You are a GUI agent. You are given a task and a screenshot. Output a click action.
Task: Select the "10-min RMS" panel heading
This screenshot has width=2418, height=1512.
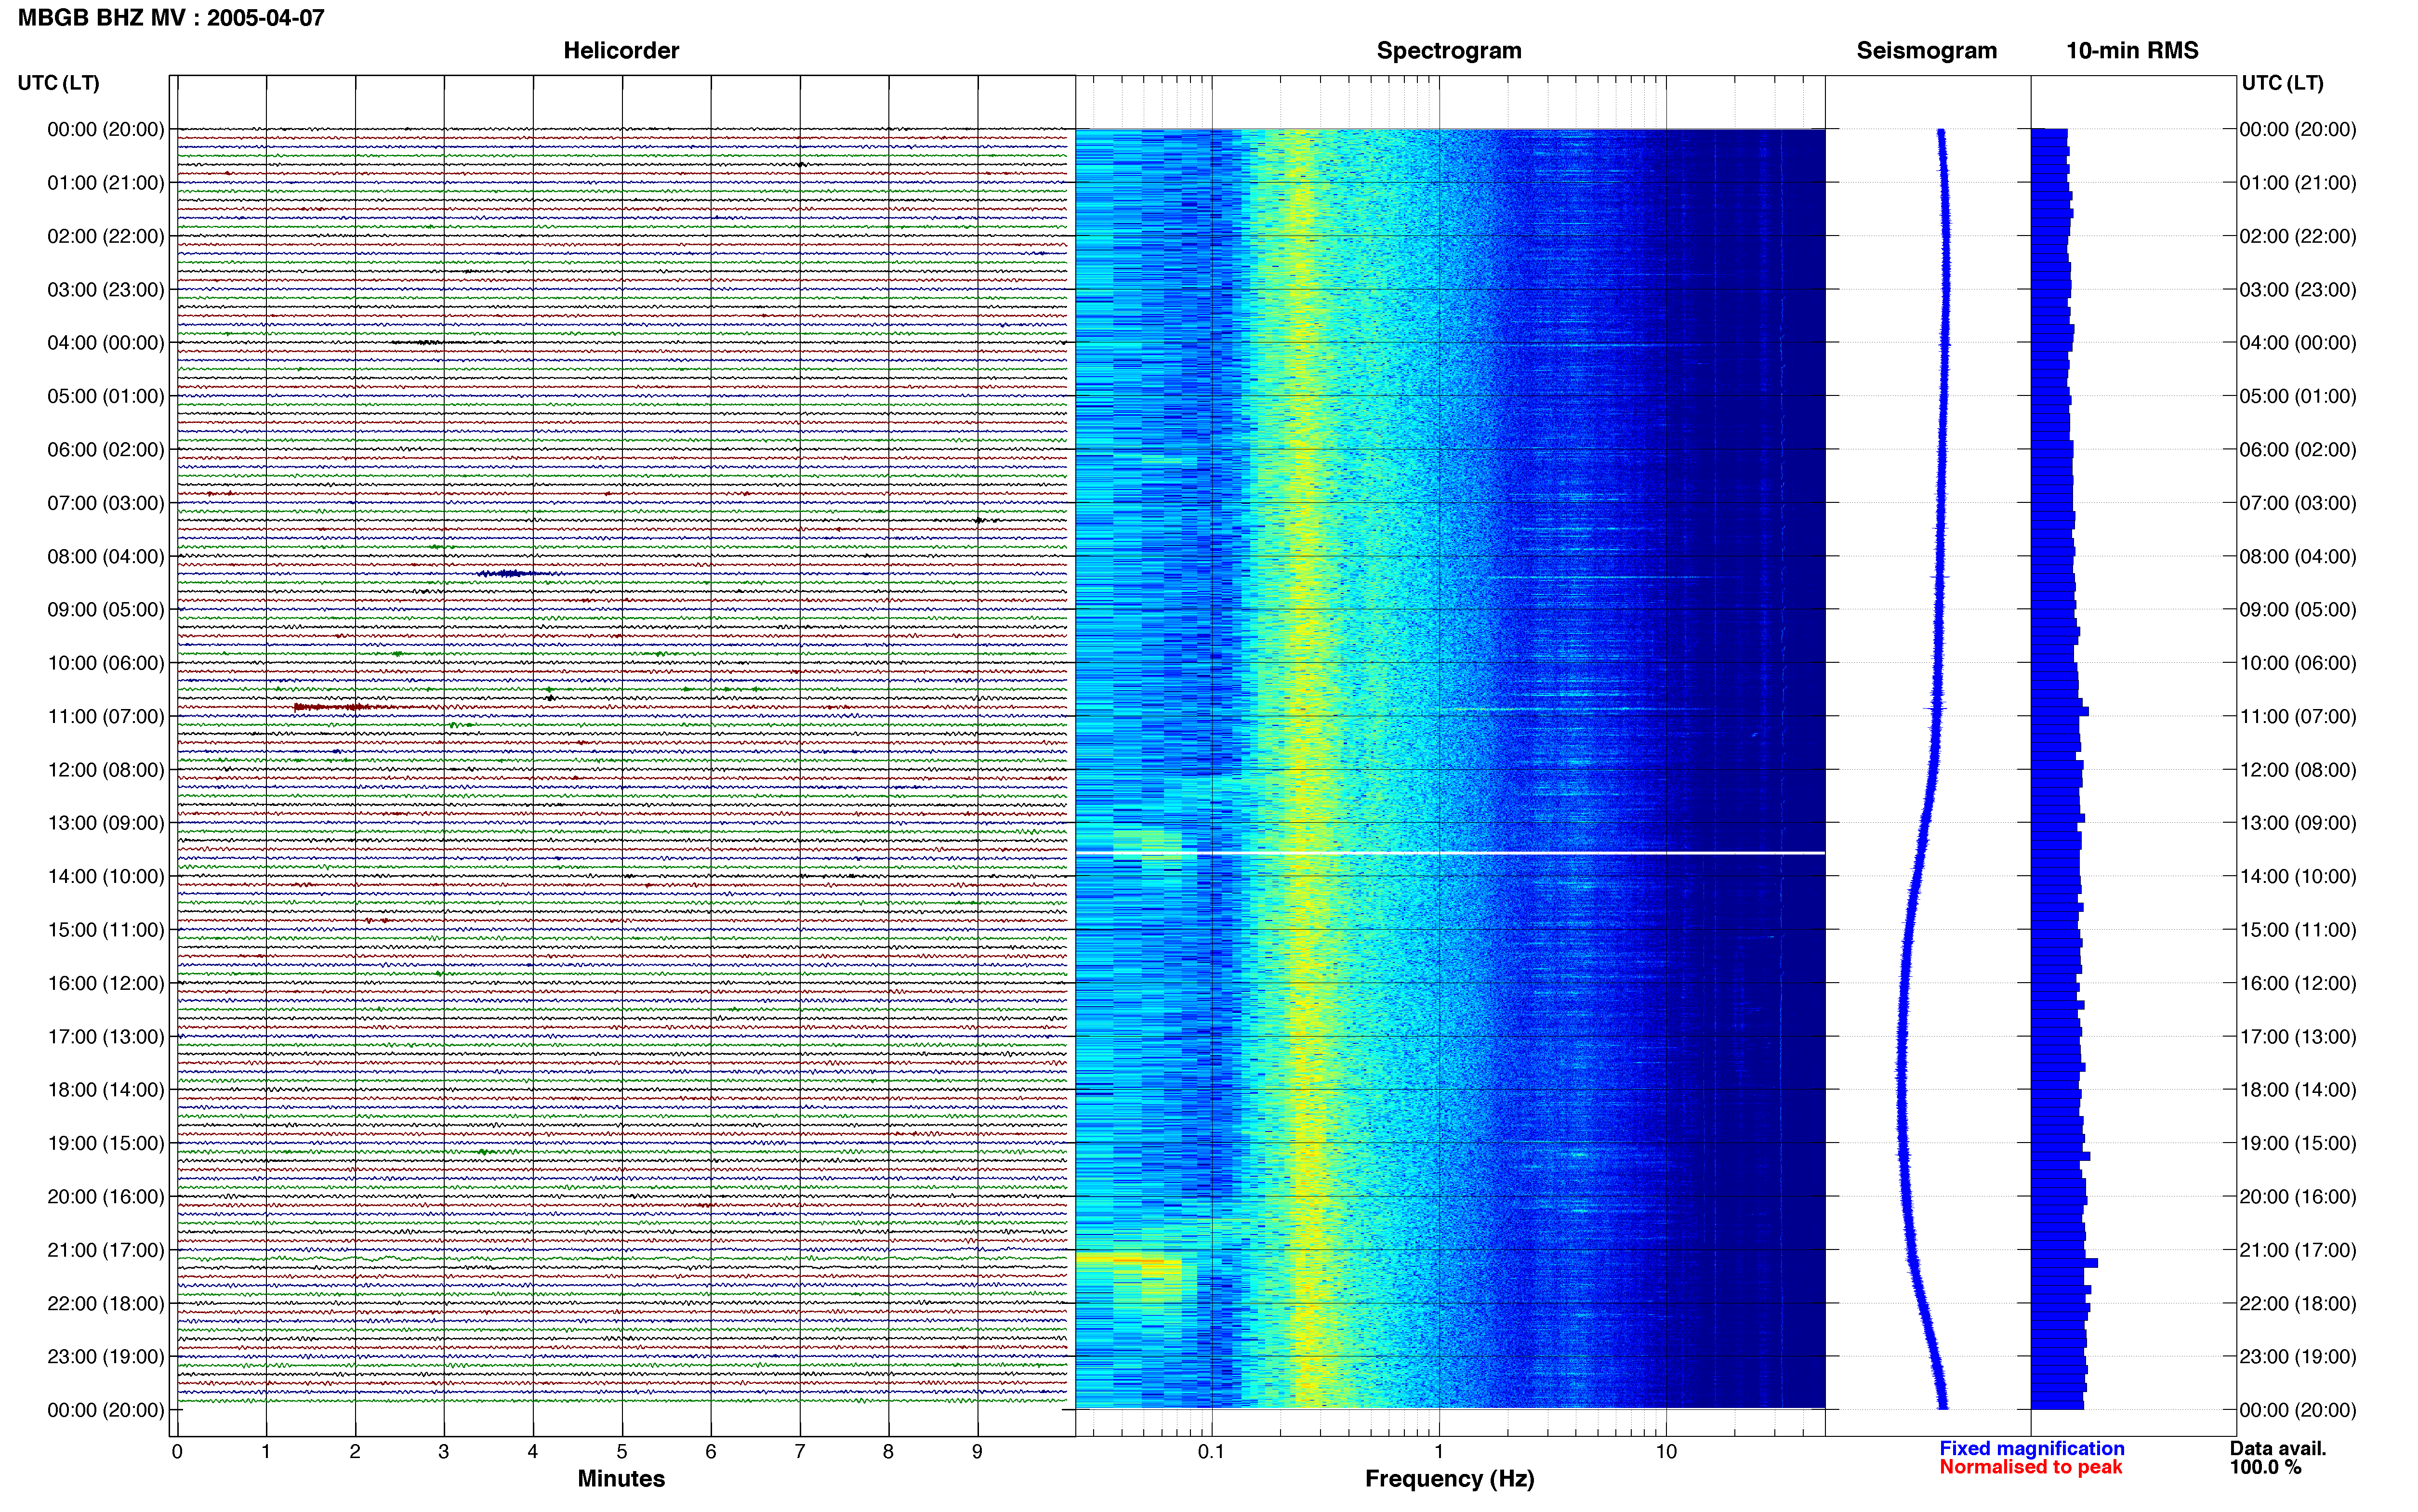[x=2132, y=50]
